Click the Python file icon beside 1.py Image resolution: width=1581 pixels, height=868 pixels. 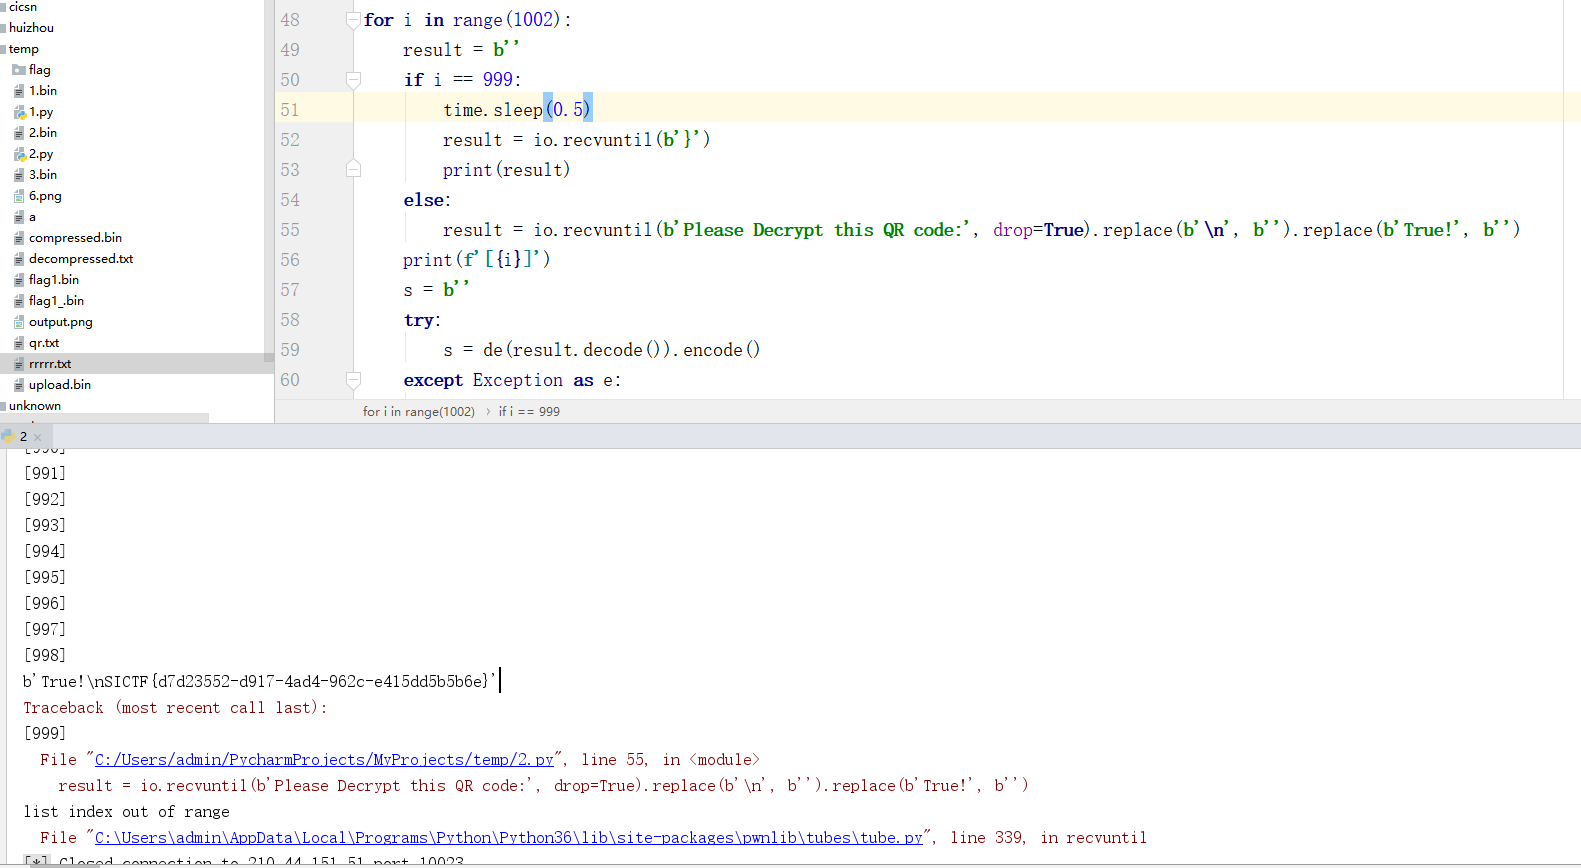[19, 112]
